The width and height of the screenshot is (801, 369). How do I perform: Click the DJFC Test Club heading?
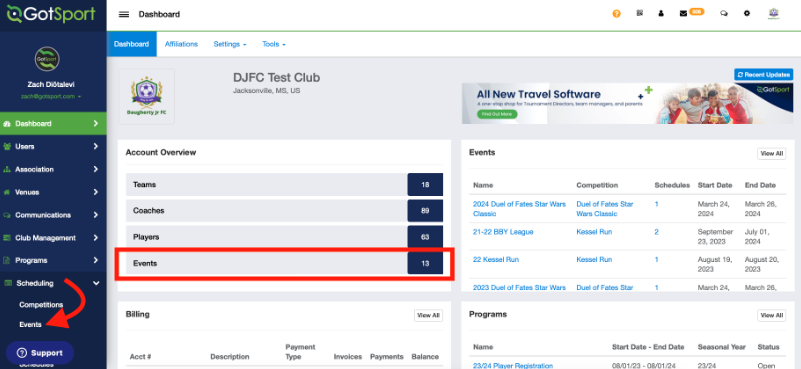coord(276,78)
